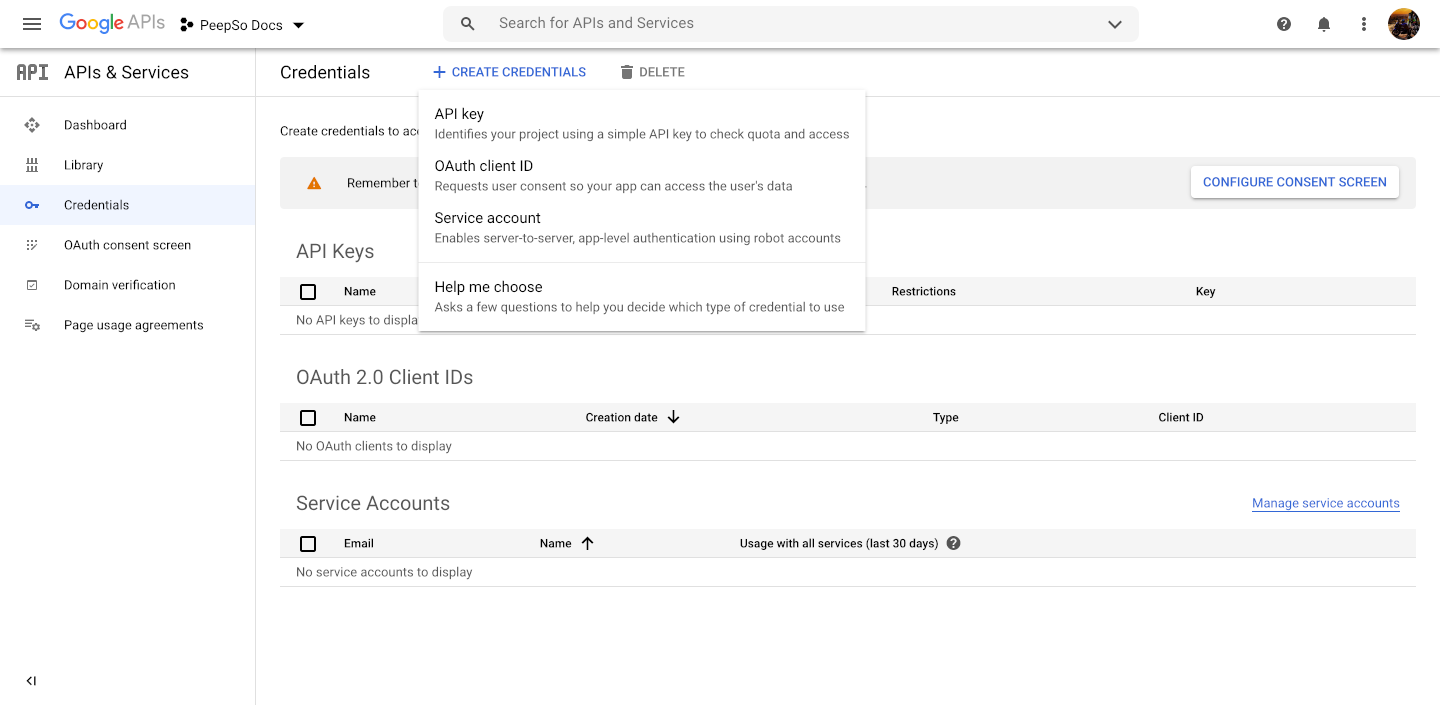Click the Delete trash icon
The image size is (1440, 705).
(627, 72)
